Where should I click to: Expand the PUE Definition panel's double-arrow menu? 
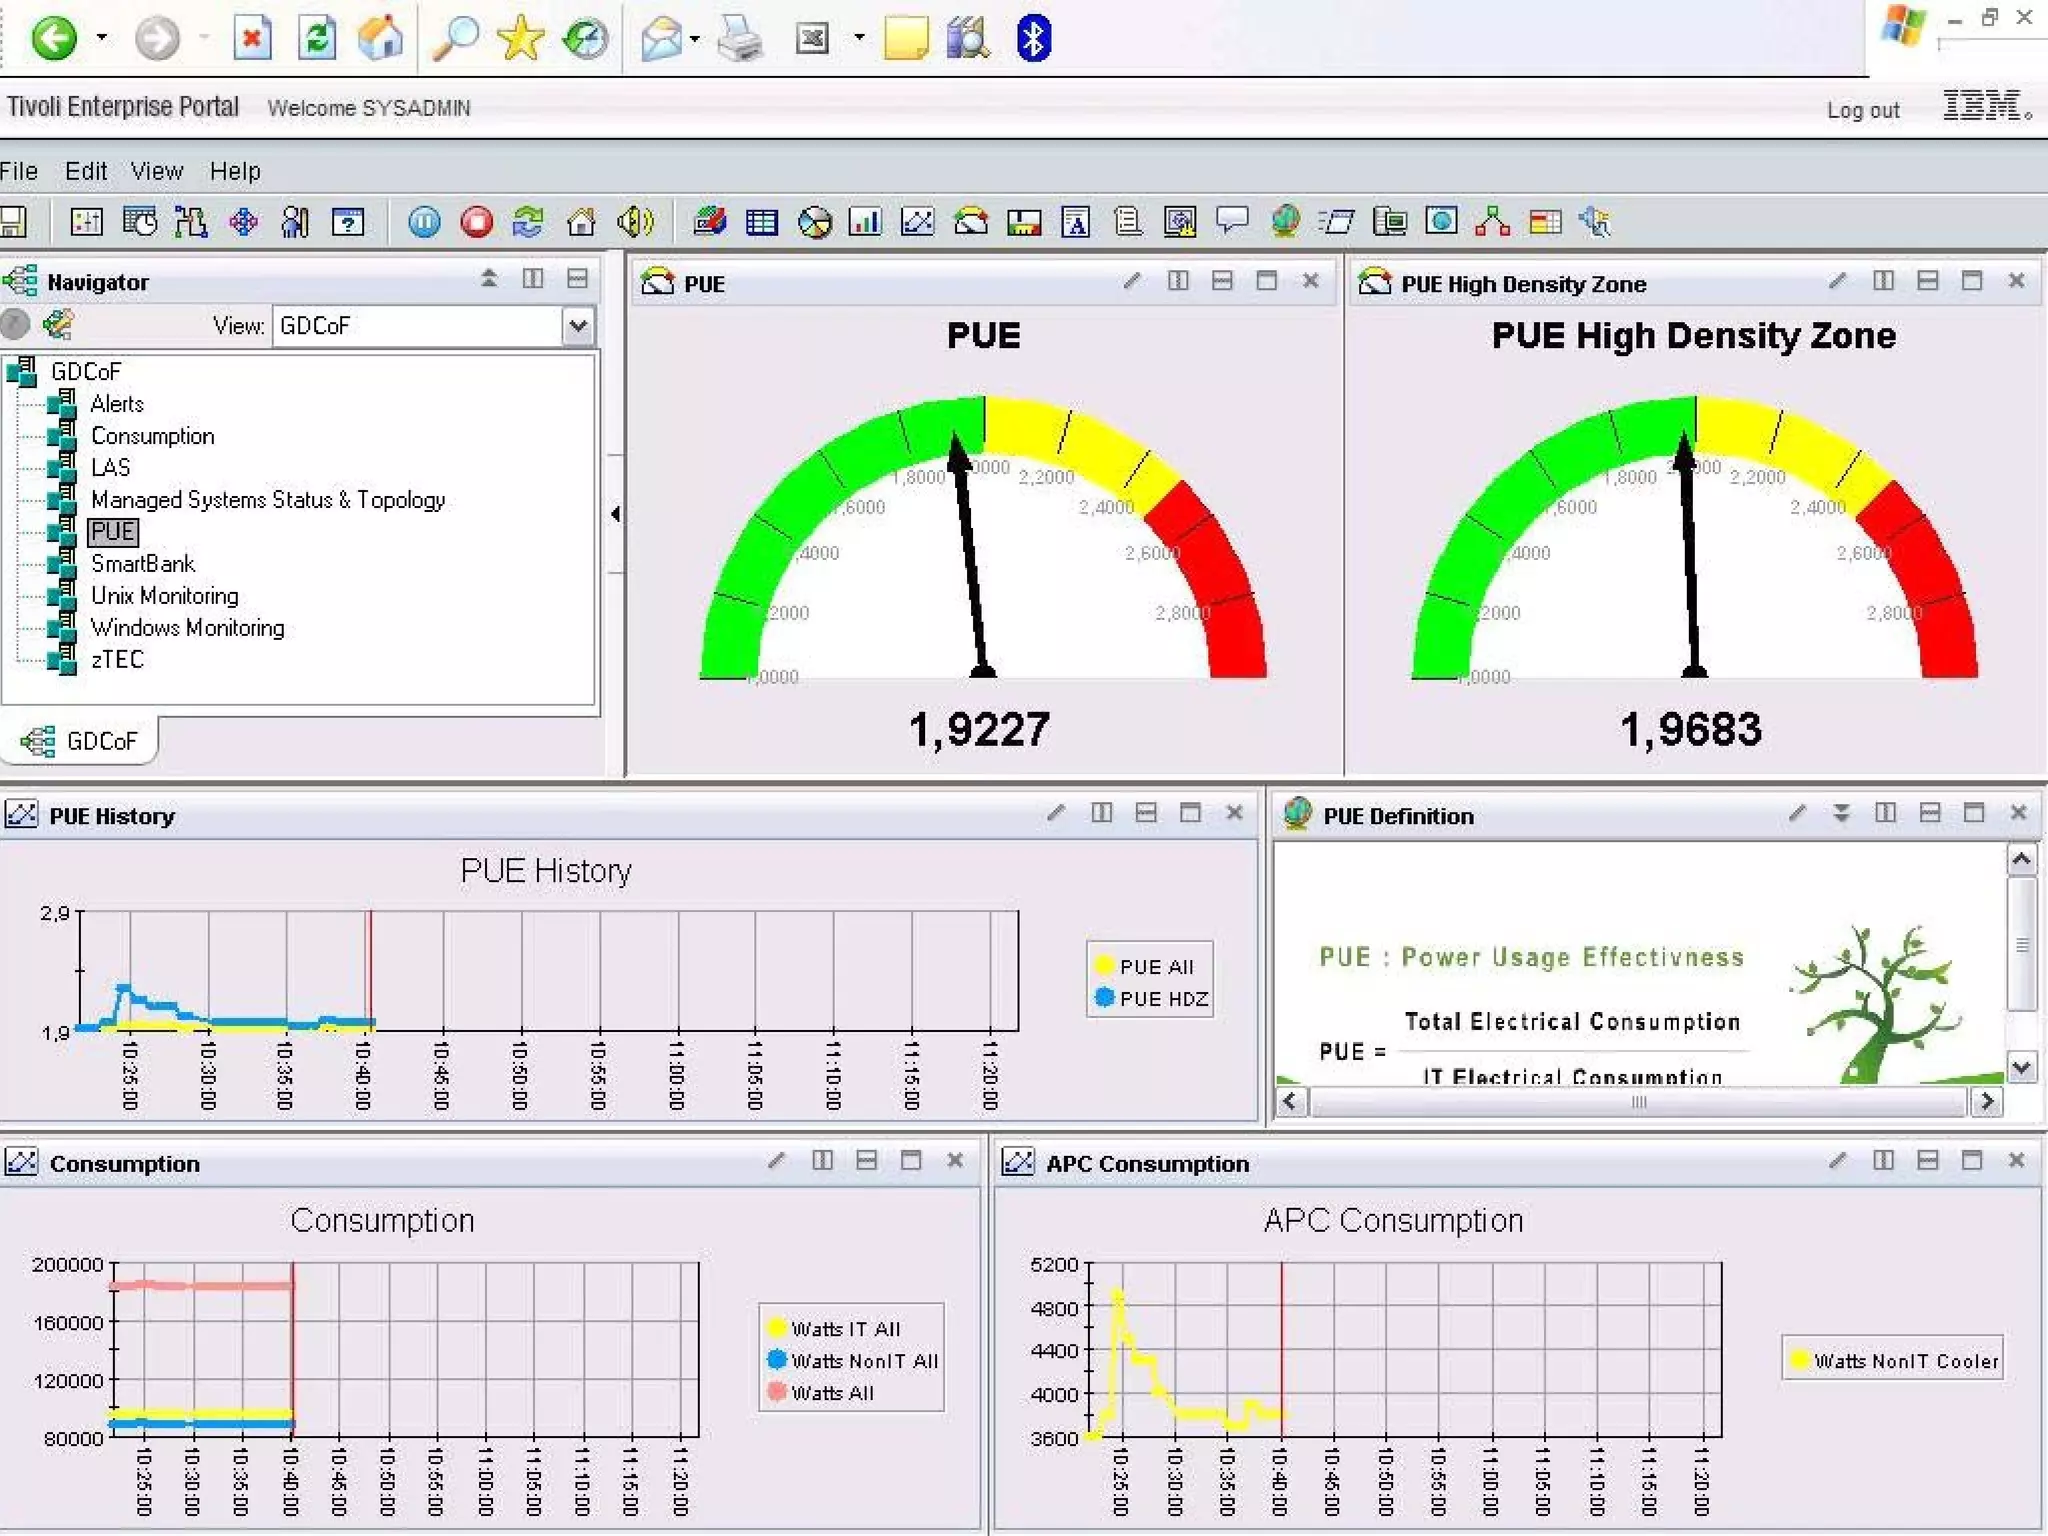1841,813
